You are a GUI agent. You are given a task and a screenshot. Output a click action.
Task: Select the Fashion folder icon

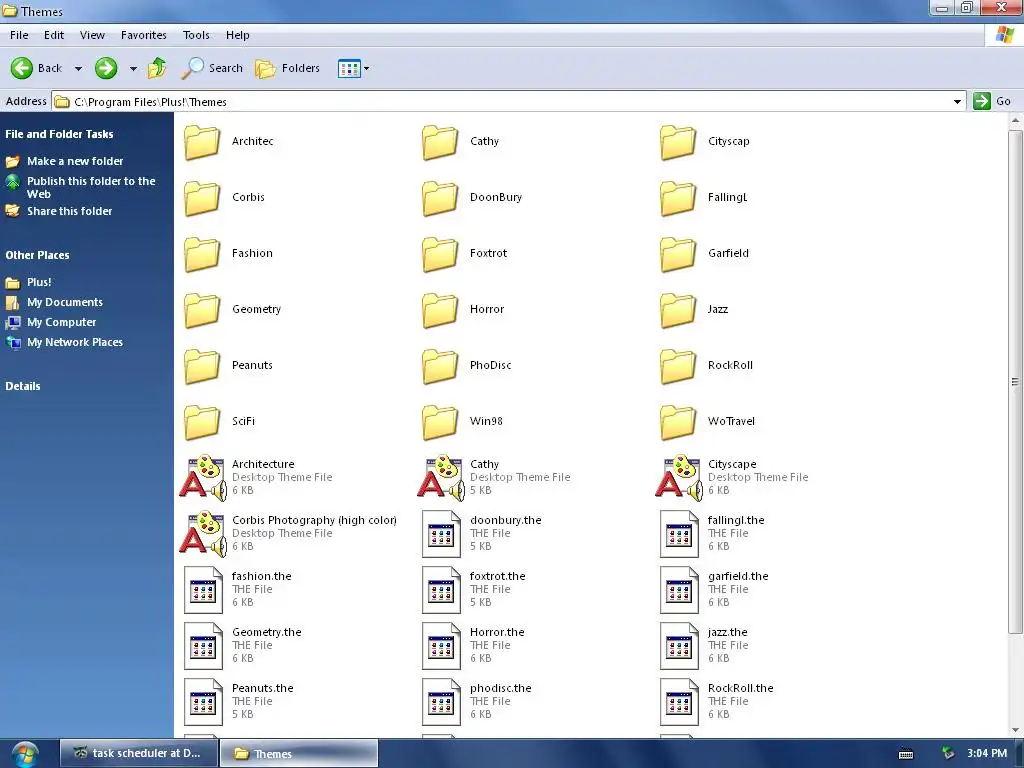coord(202,254)
